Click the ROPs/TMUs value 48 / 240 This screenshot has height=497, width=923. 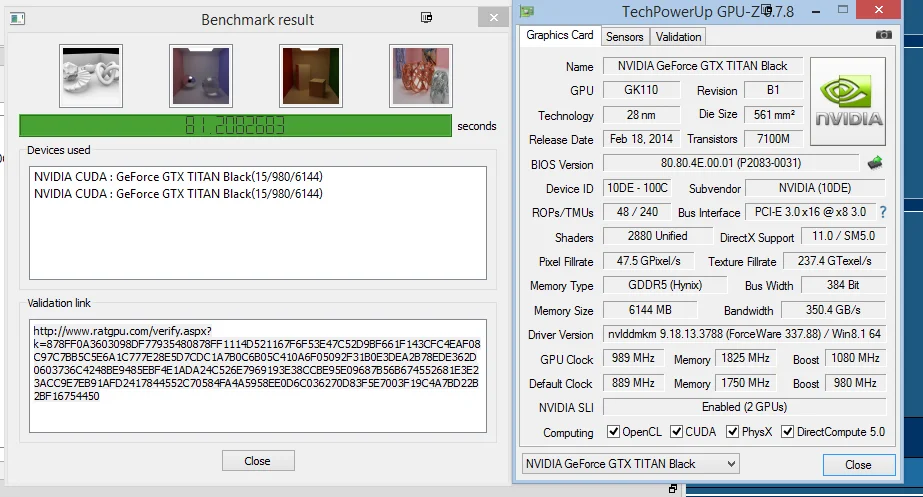coord(638,212)
